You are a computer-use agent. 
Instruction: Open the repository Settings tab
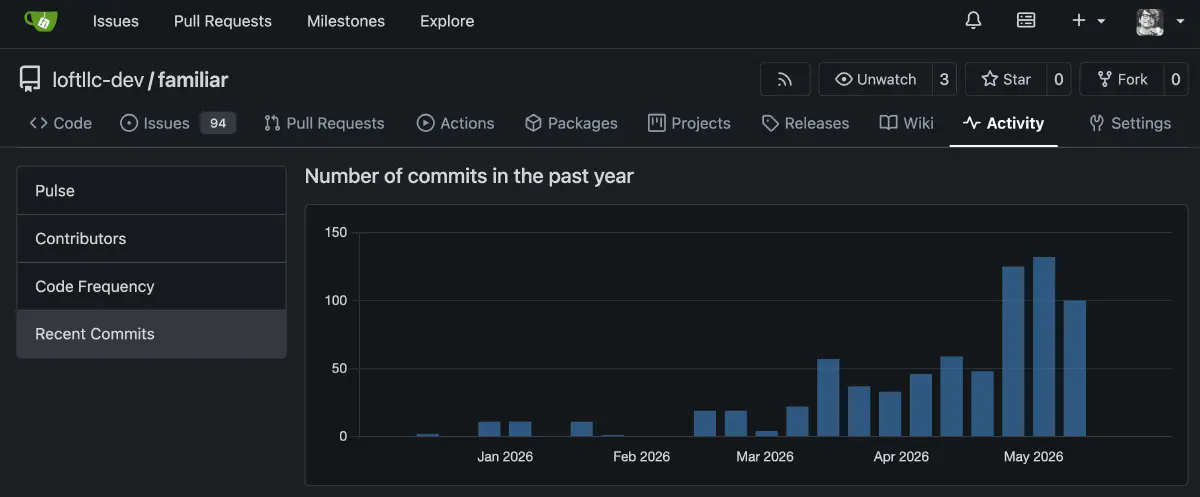click(1129, 123)
